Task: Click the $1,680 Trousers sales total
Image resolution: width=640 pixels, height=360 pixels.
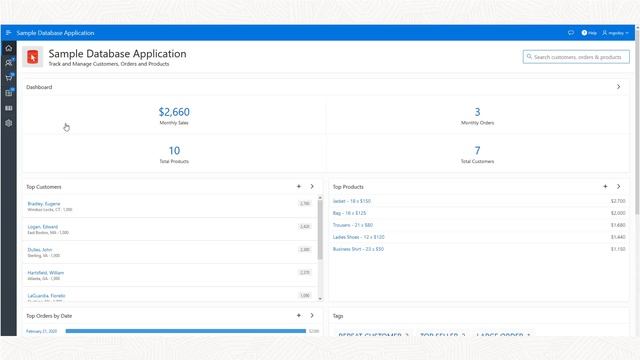Action: 618,225
